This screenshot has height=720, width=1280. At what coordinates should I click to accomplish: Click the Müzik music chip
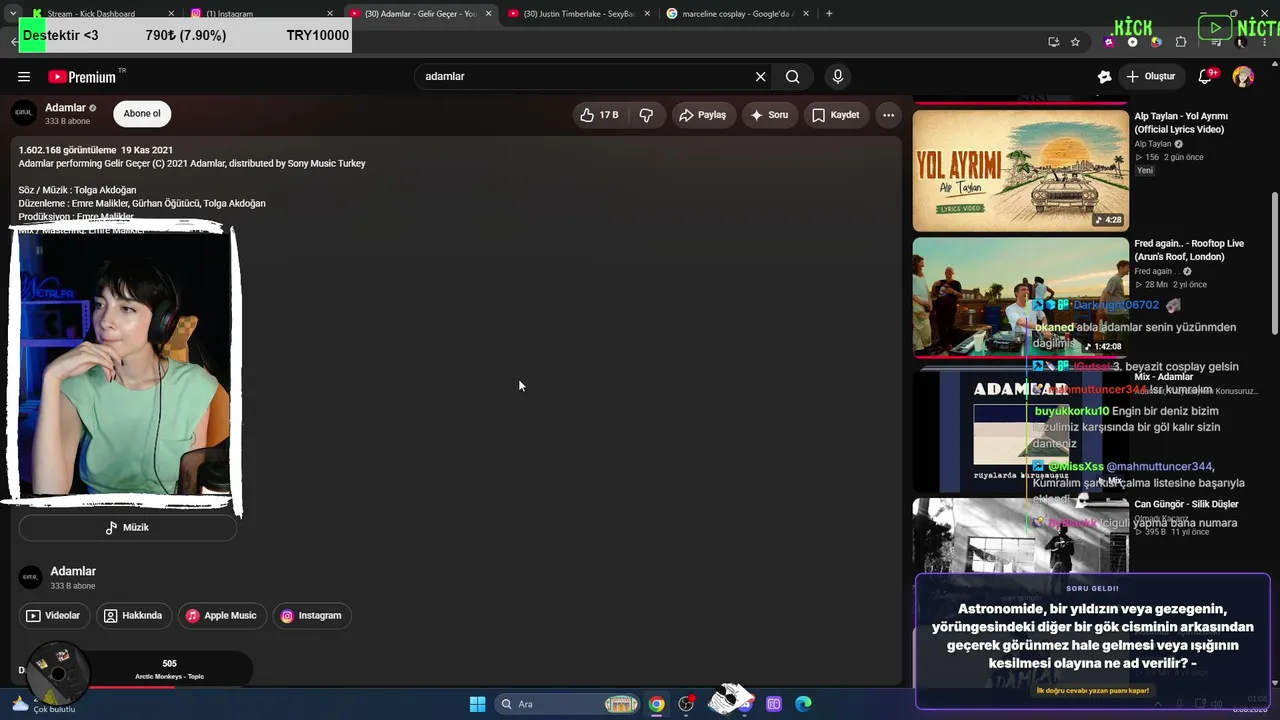[x=128, y=528]
